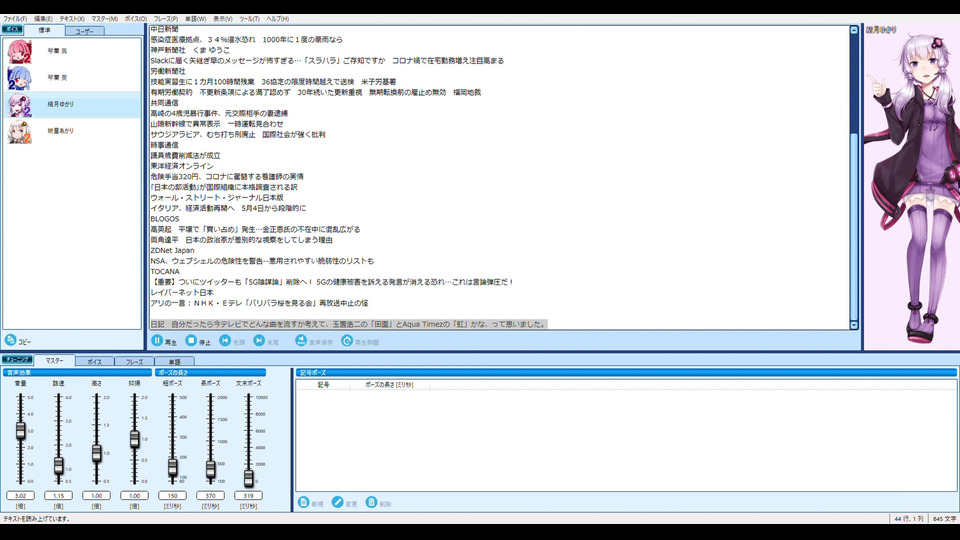Open the ツール(T) menu
This screenshot has width=960, height=540.
click(x=249, y=19)
